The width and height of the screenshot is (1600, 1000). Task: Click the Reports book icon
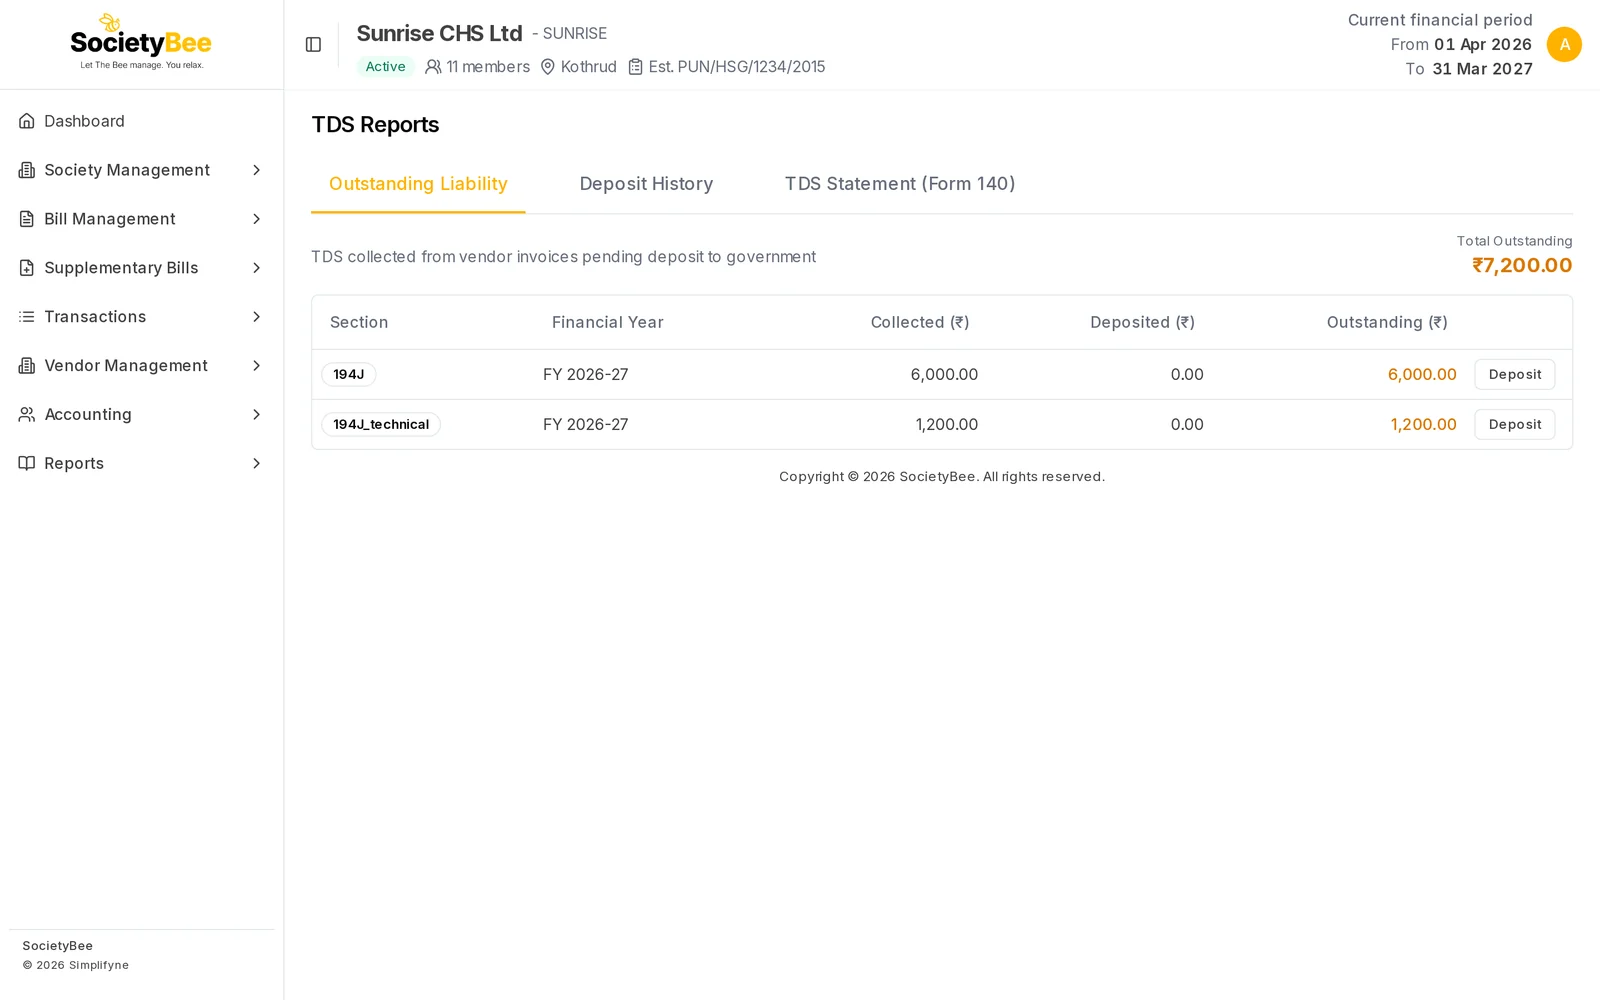click(x=27, y=463)
